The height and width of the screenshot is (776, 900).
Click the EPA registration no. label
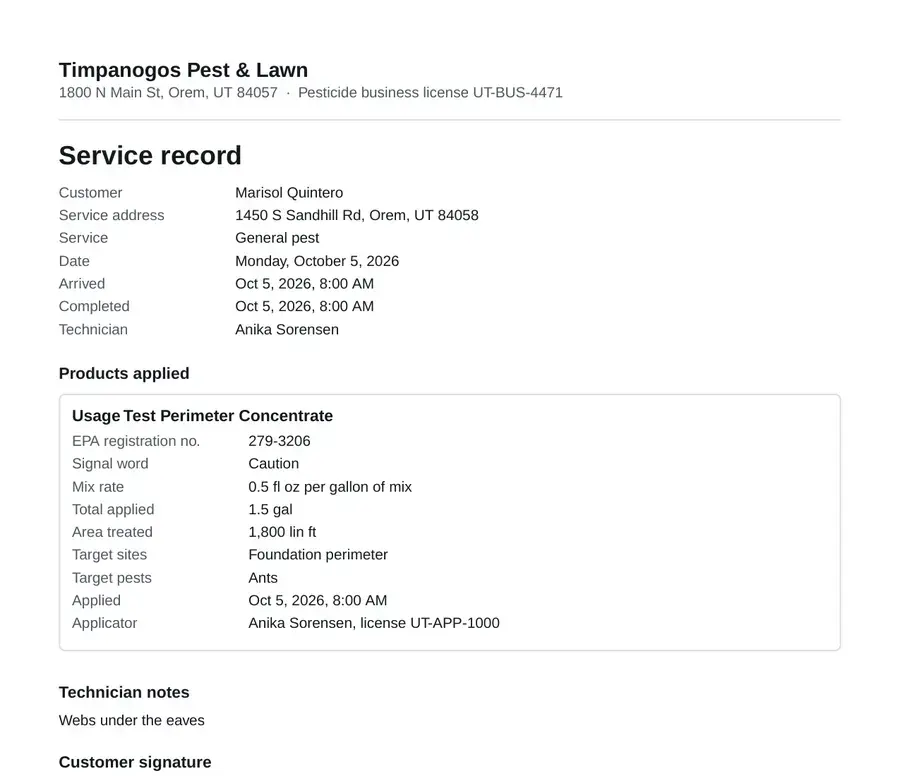point(136,441)
